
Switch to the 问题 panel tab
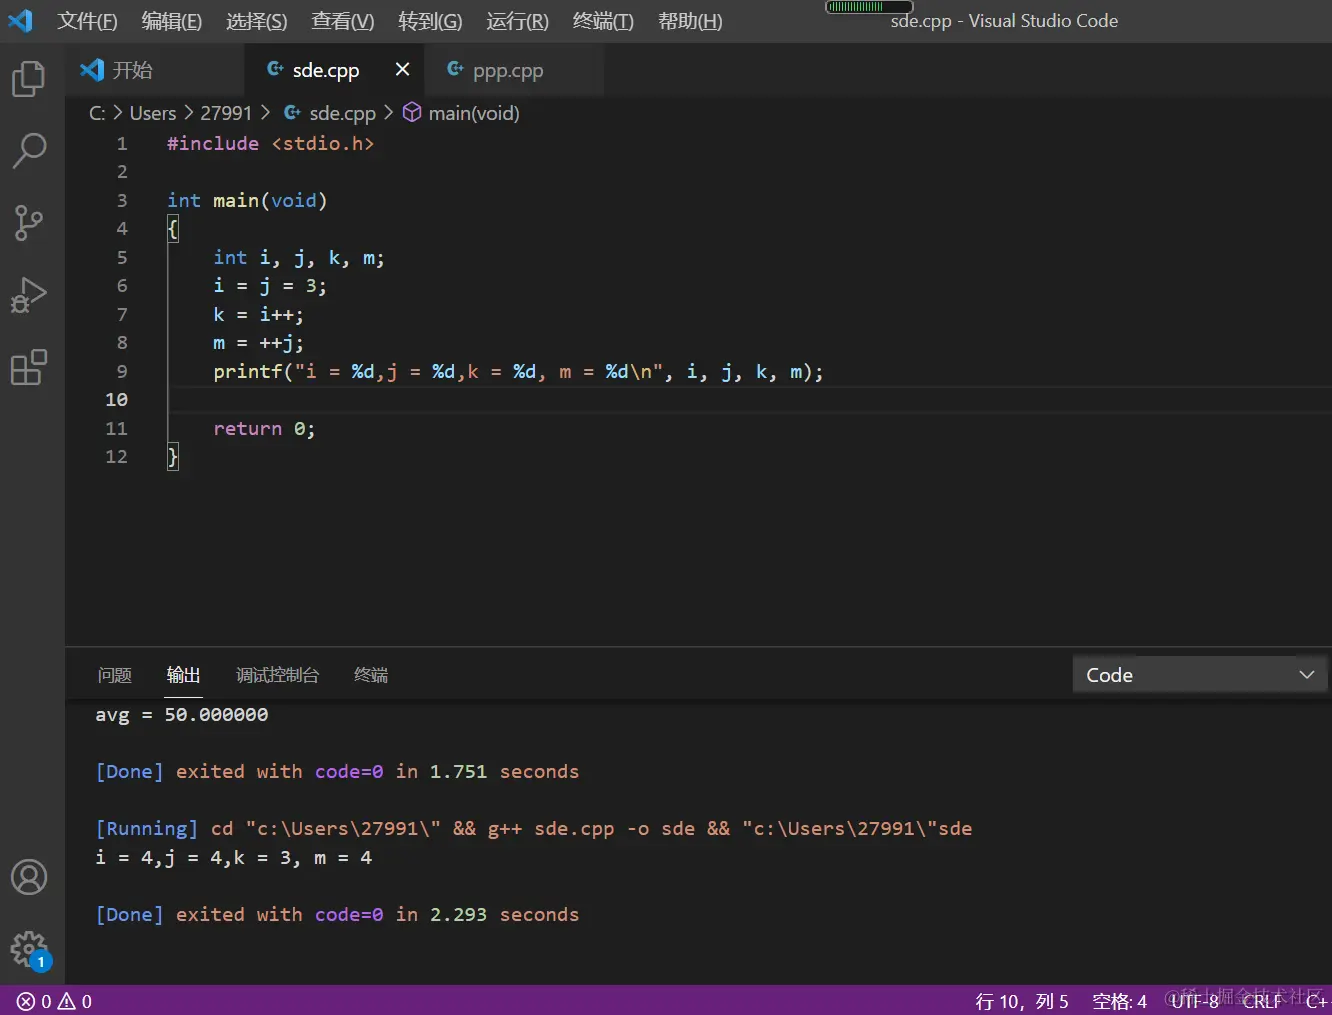115,675
